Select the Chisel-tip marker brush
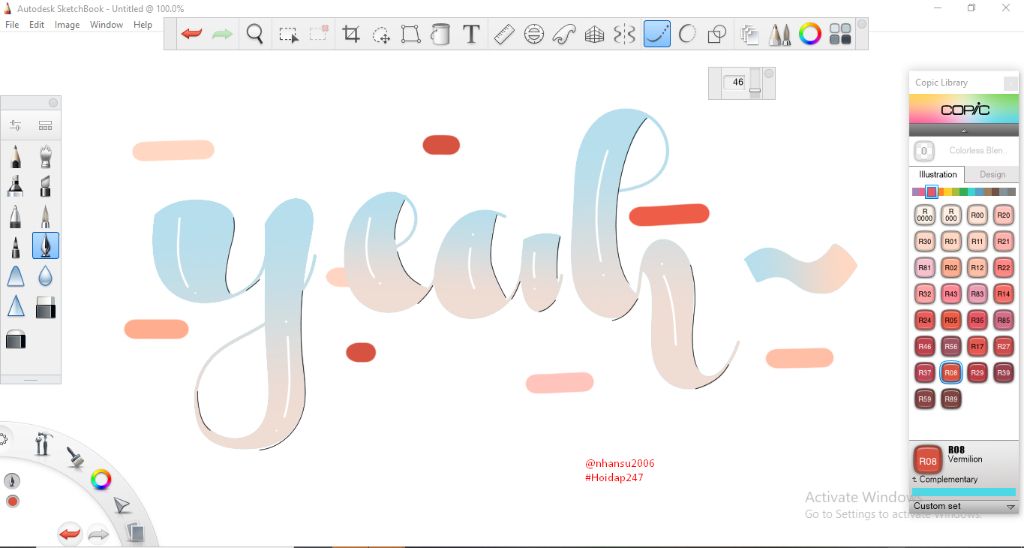 tap(45, 186)
